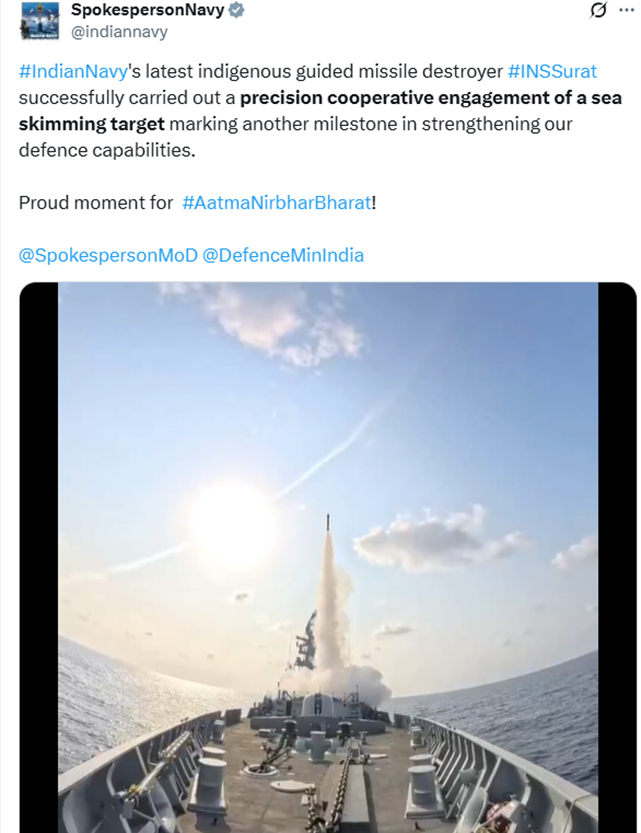Open the three-dot more options menu
The width and height of the screenshot is (641, 833).
coord(627,10)
